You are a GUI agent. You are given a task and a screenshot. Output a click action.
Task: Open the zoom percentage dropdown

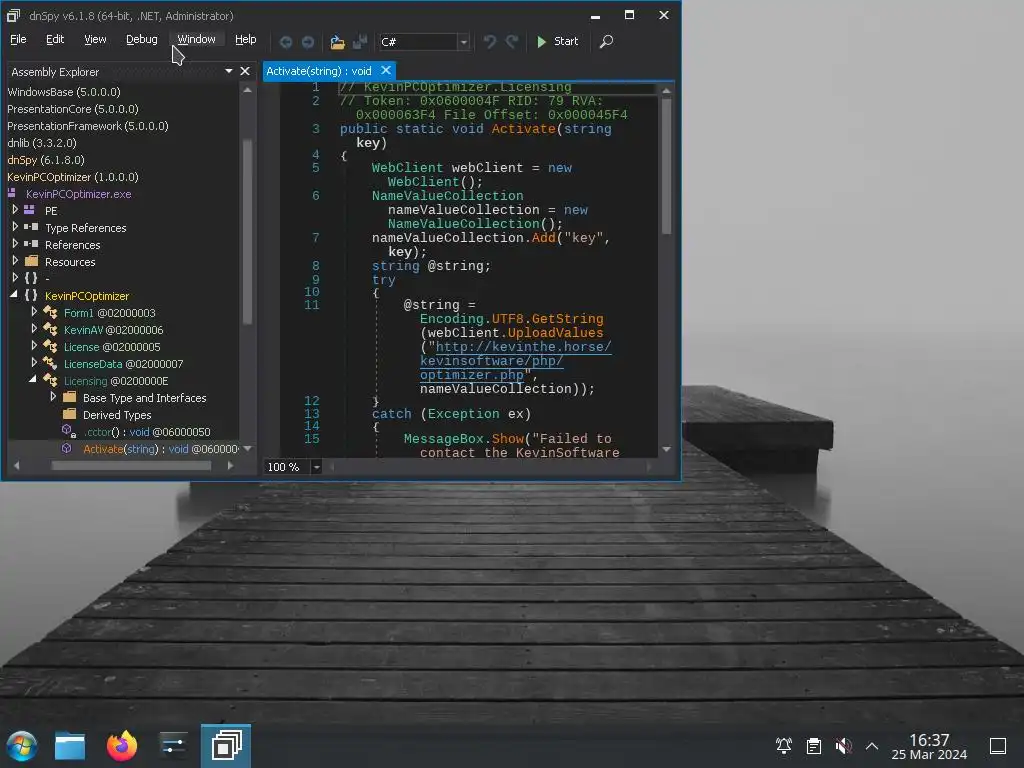(316, 467)
